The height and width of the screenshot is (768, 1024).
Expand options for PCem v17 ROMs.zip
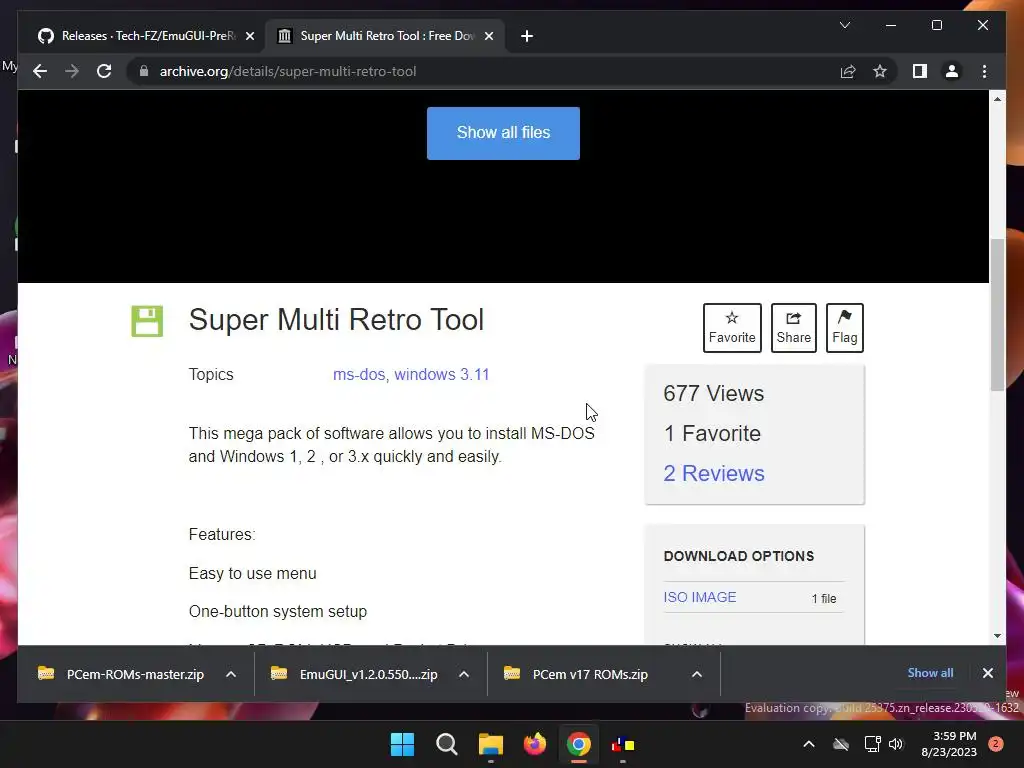[x=697, y=674]
